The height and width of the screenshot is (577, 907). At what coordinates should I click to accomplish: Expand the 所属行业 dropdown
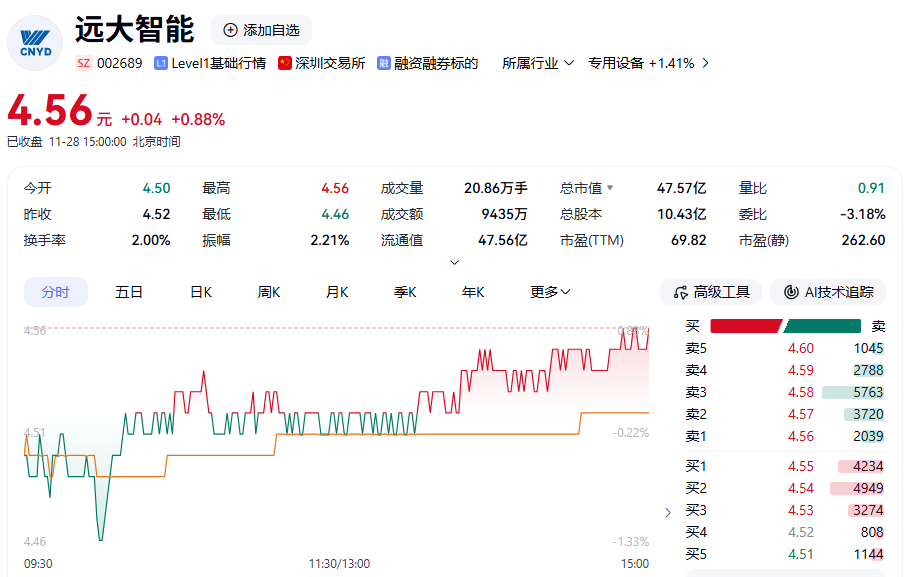pos(538,63)
